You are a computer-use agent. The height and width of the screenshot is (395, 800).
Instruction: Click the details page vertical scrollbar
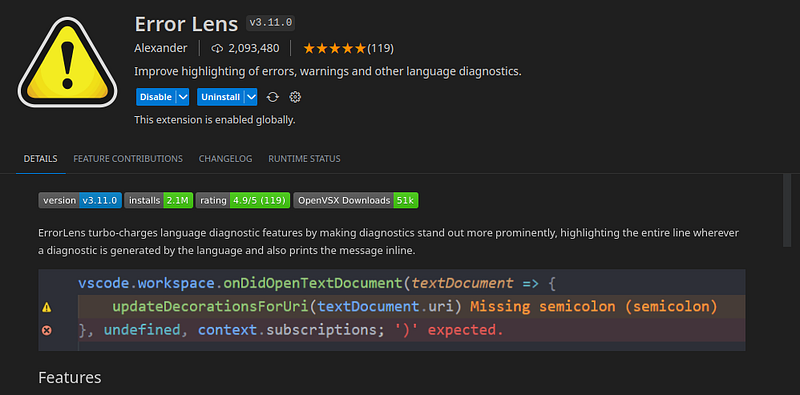point(787,210)
